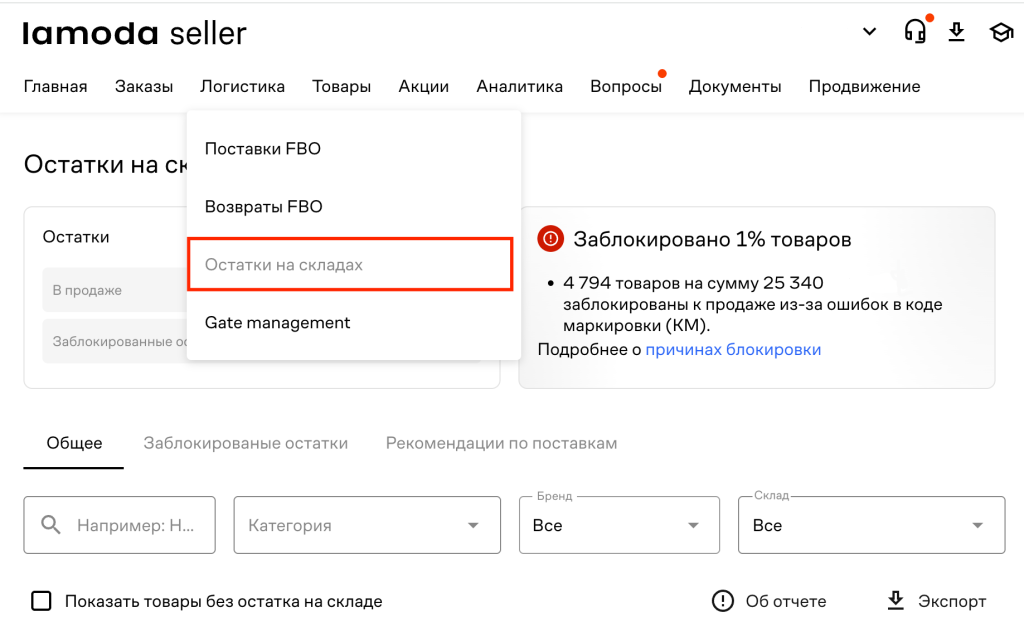Switch to Заблокированые остатки tab
Screen dimensions: 1024x632
click(x=246, y=443)
